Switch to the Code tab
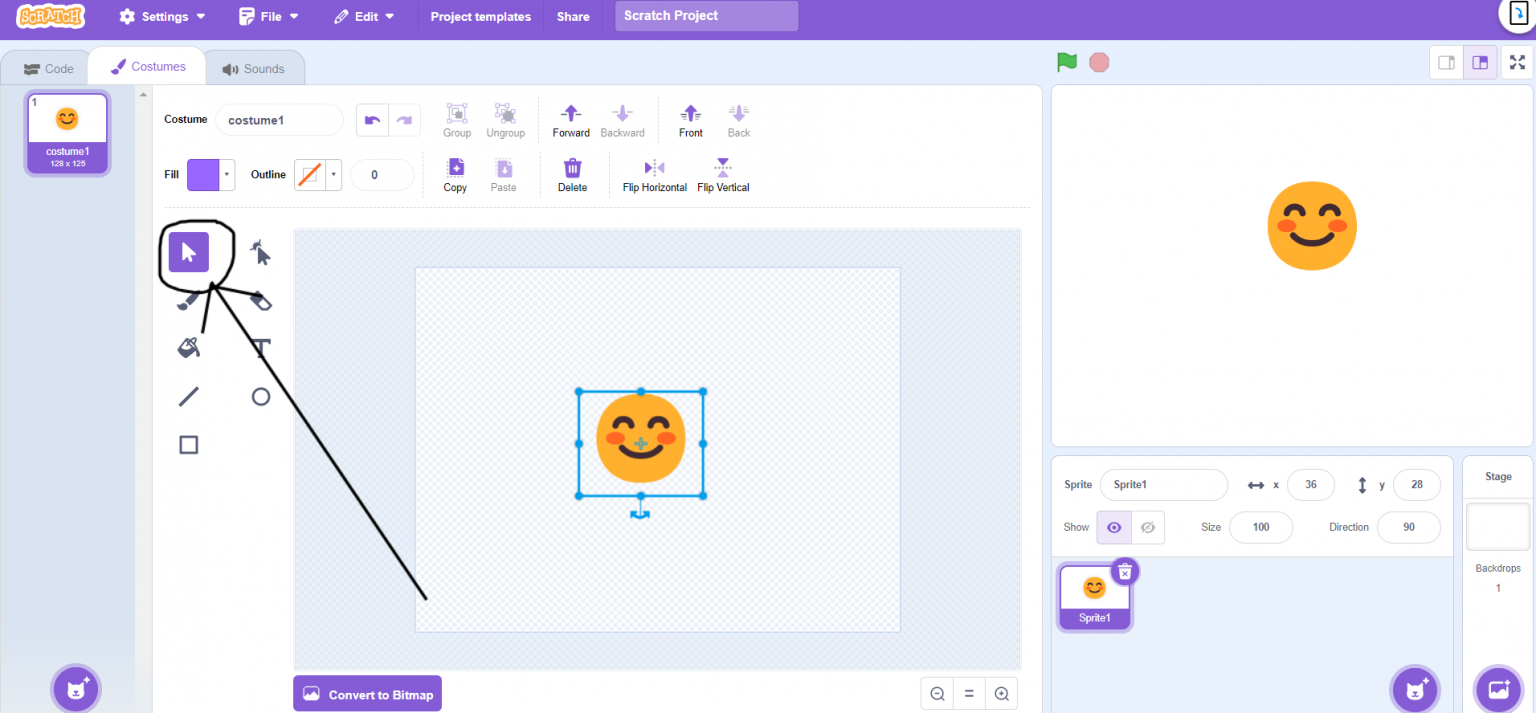Image resolution: width=1536 pixels, height=713 pixels. pos(48,69)
